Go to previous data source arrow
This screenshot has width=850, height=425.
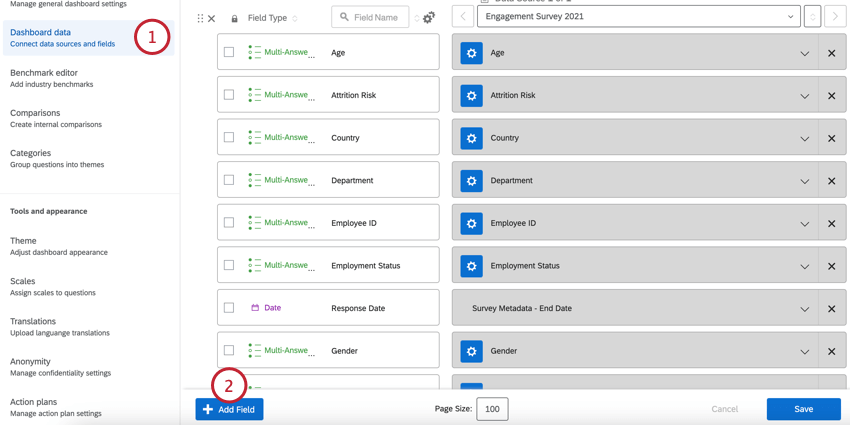[463, 17]
